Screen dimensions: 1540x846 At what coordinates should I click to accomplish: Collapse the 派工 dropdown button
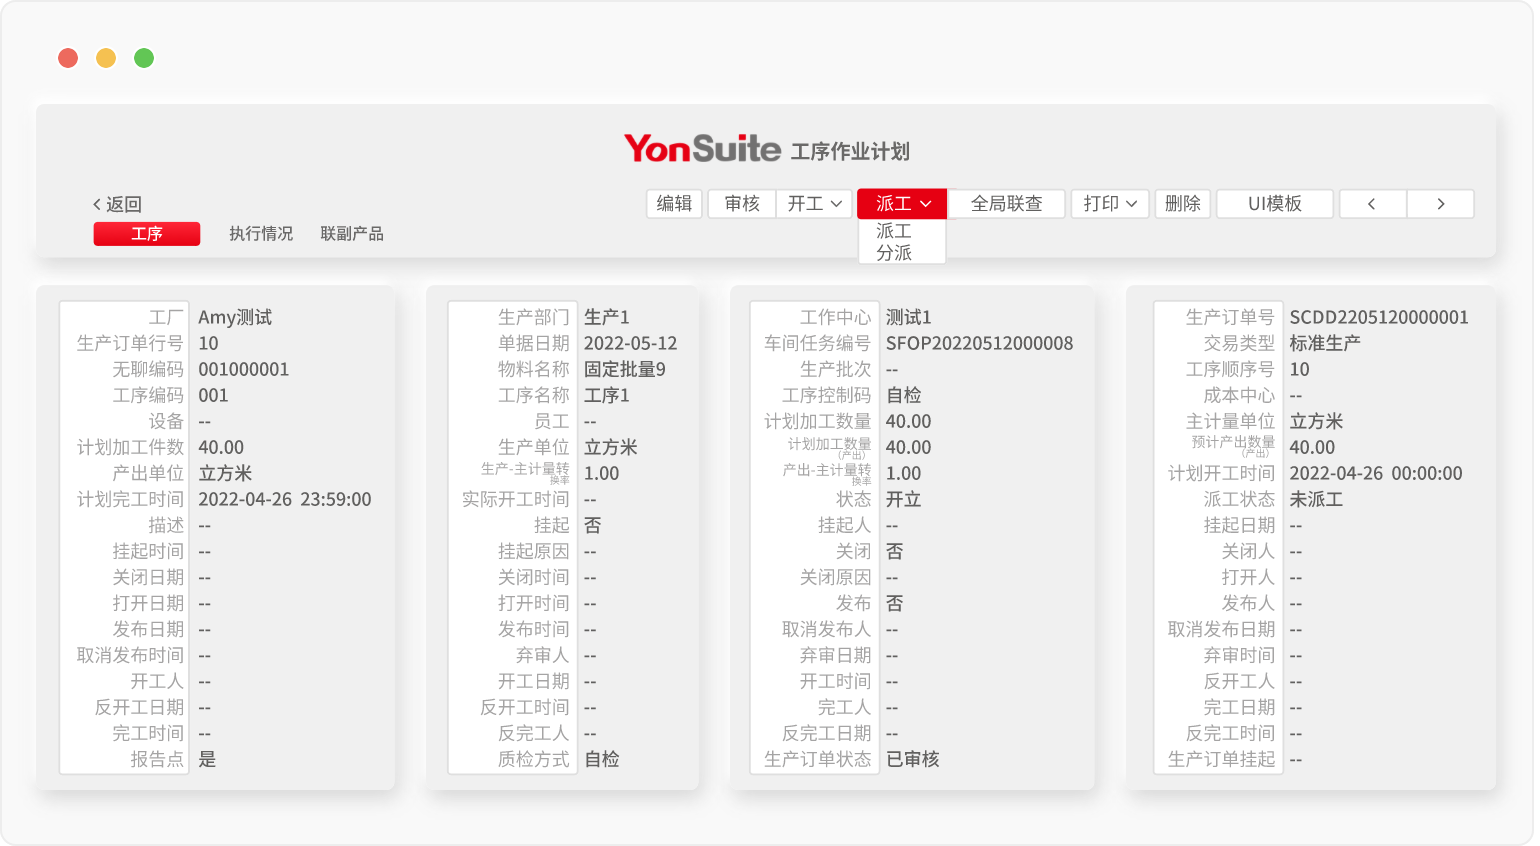(x=901, y=204)
